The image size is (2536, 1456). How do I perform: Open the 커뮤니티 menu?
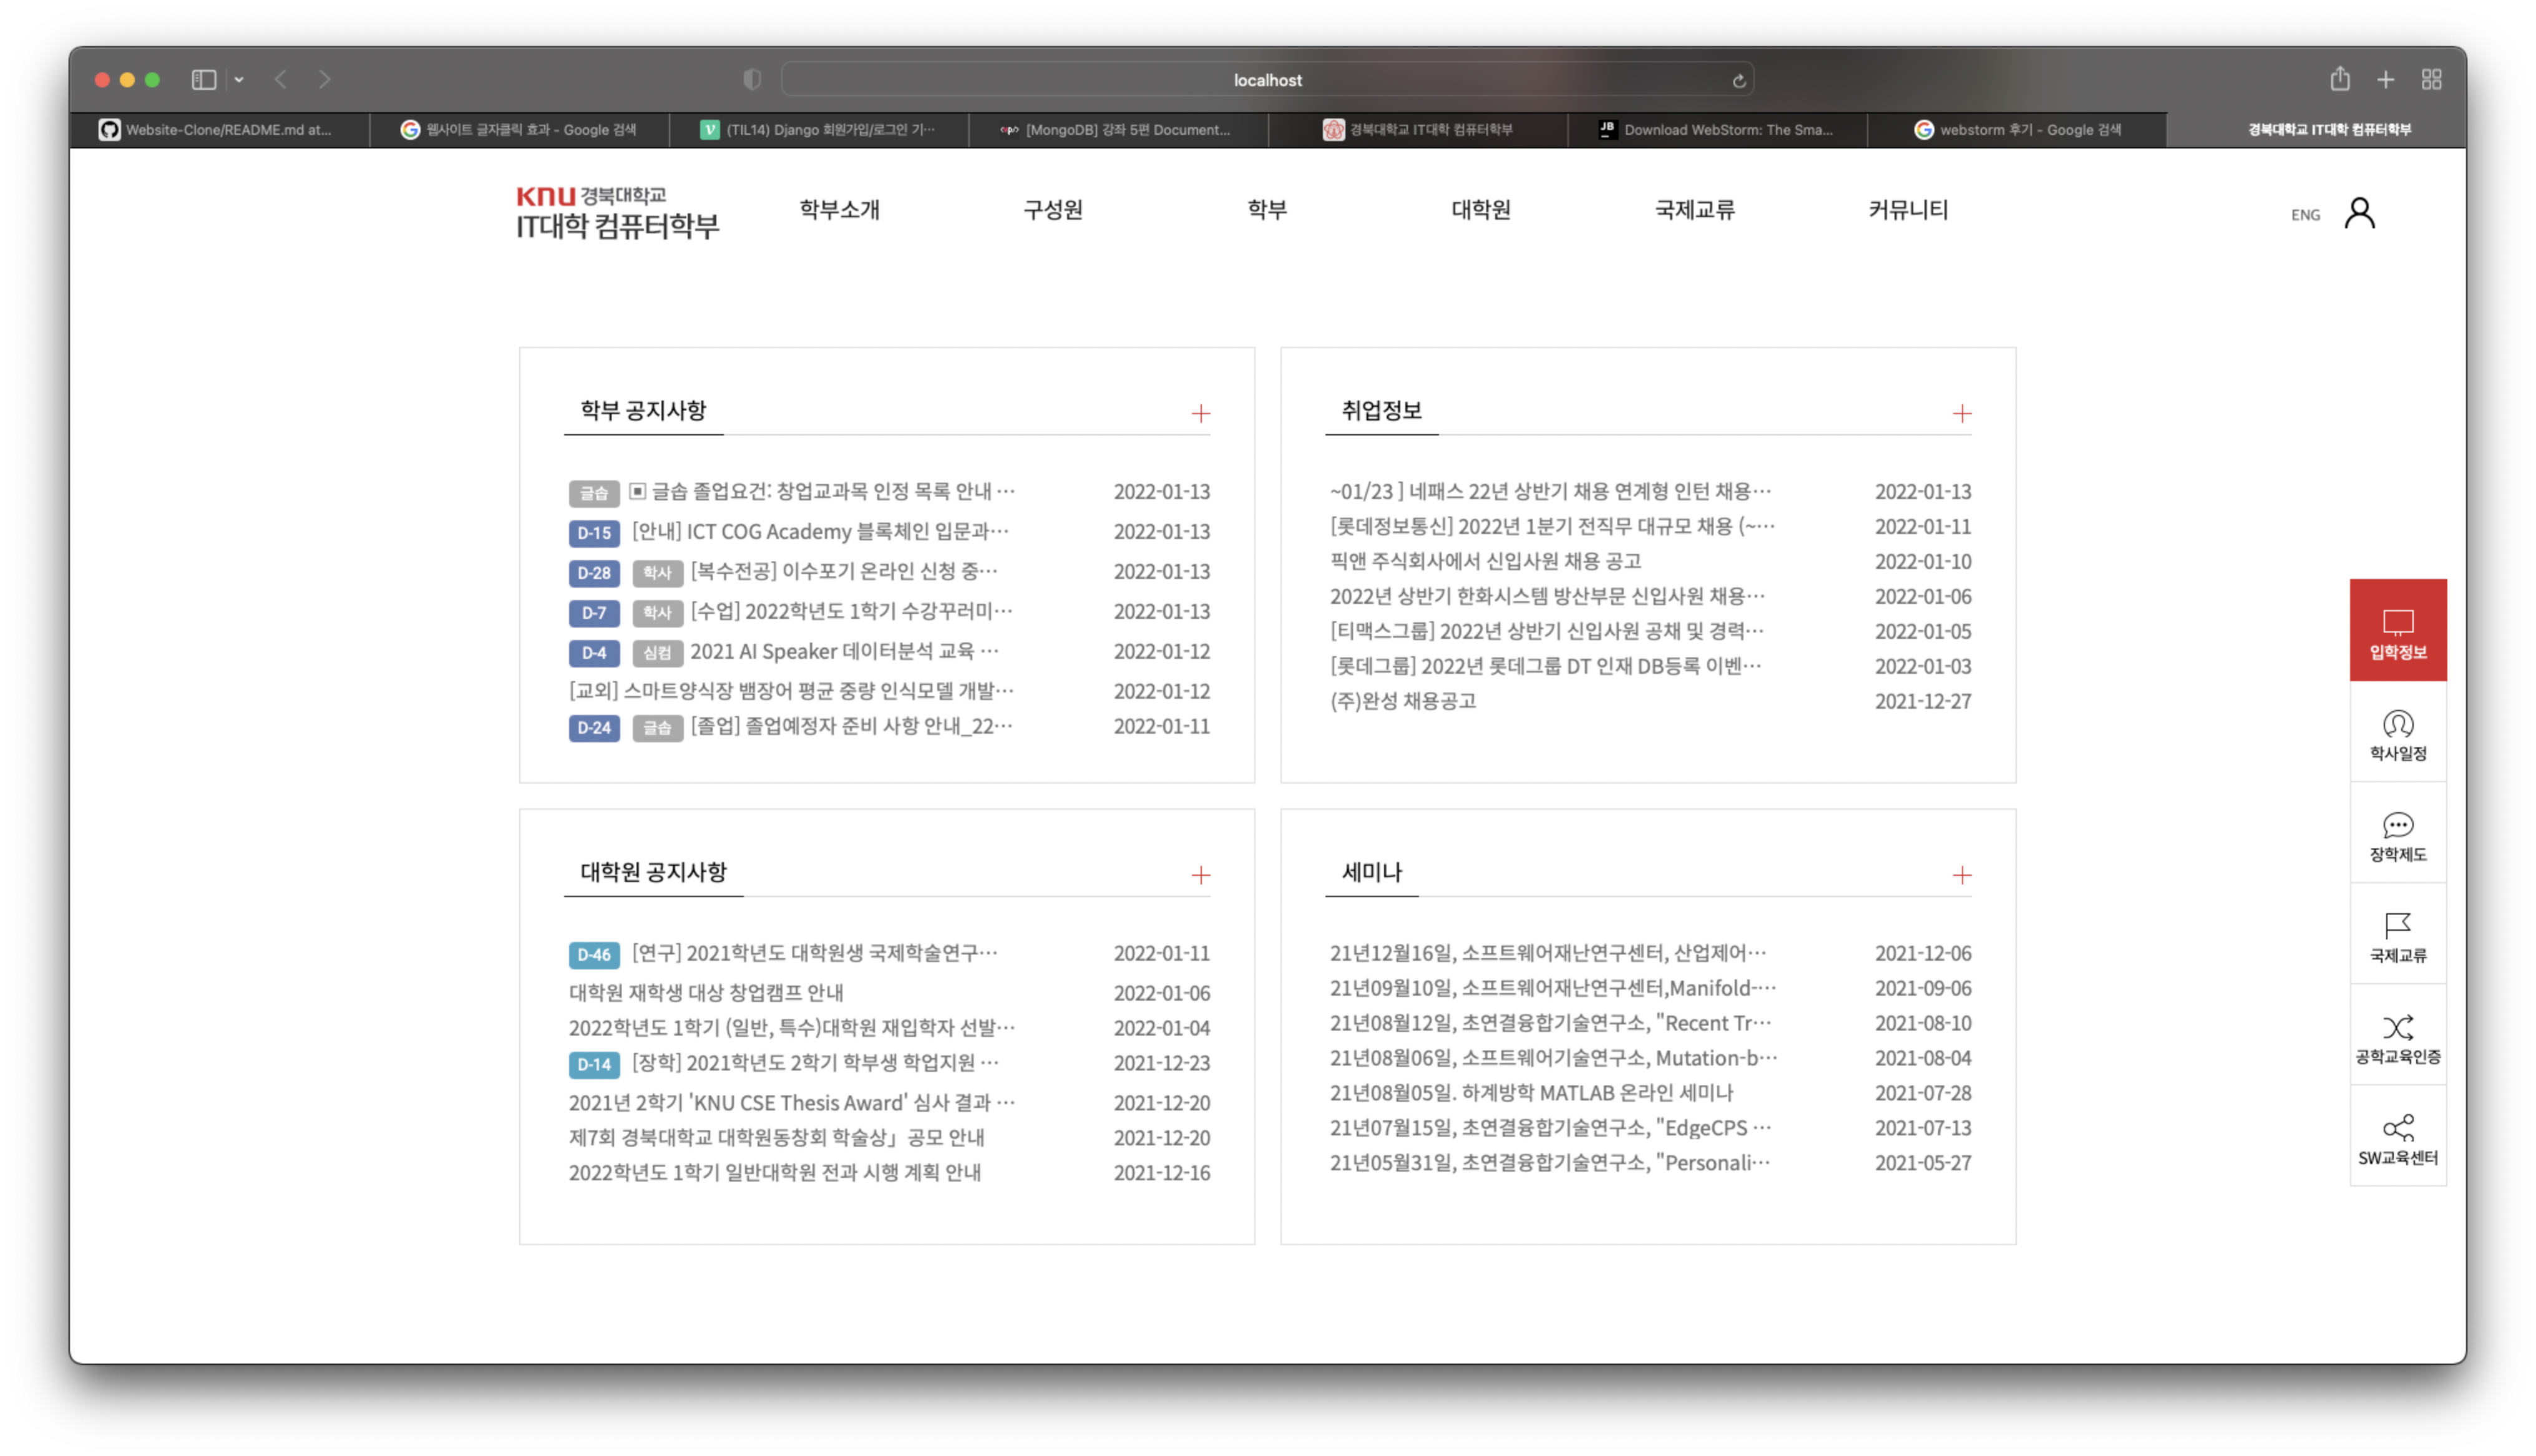click(1908, 209)
